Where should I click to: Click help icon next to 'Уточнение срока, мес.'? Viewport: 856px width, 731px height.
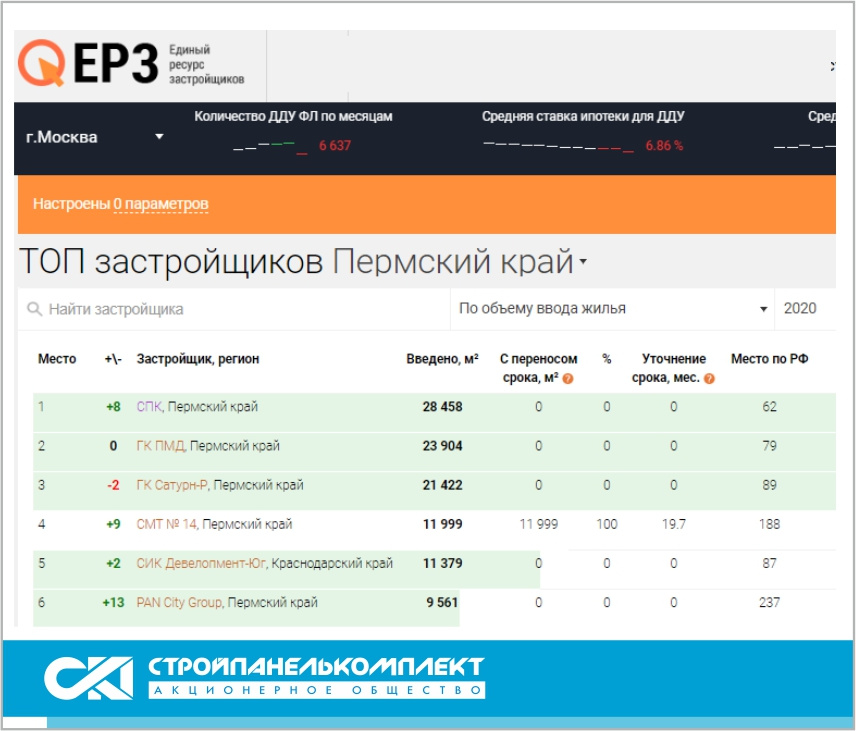click(709, 379)
